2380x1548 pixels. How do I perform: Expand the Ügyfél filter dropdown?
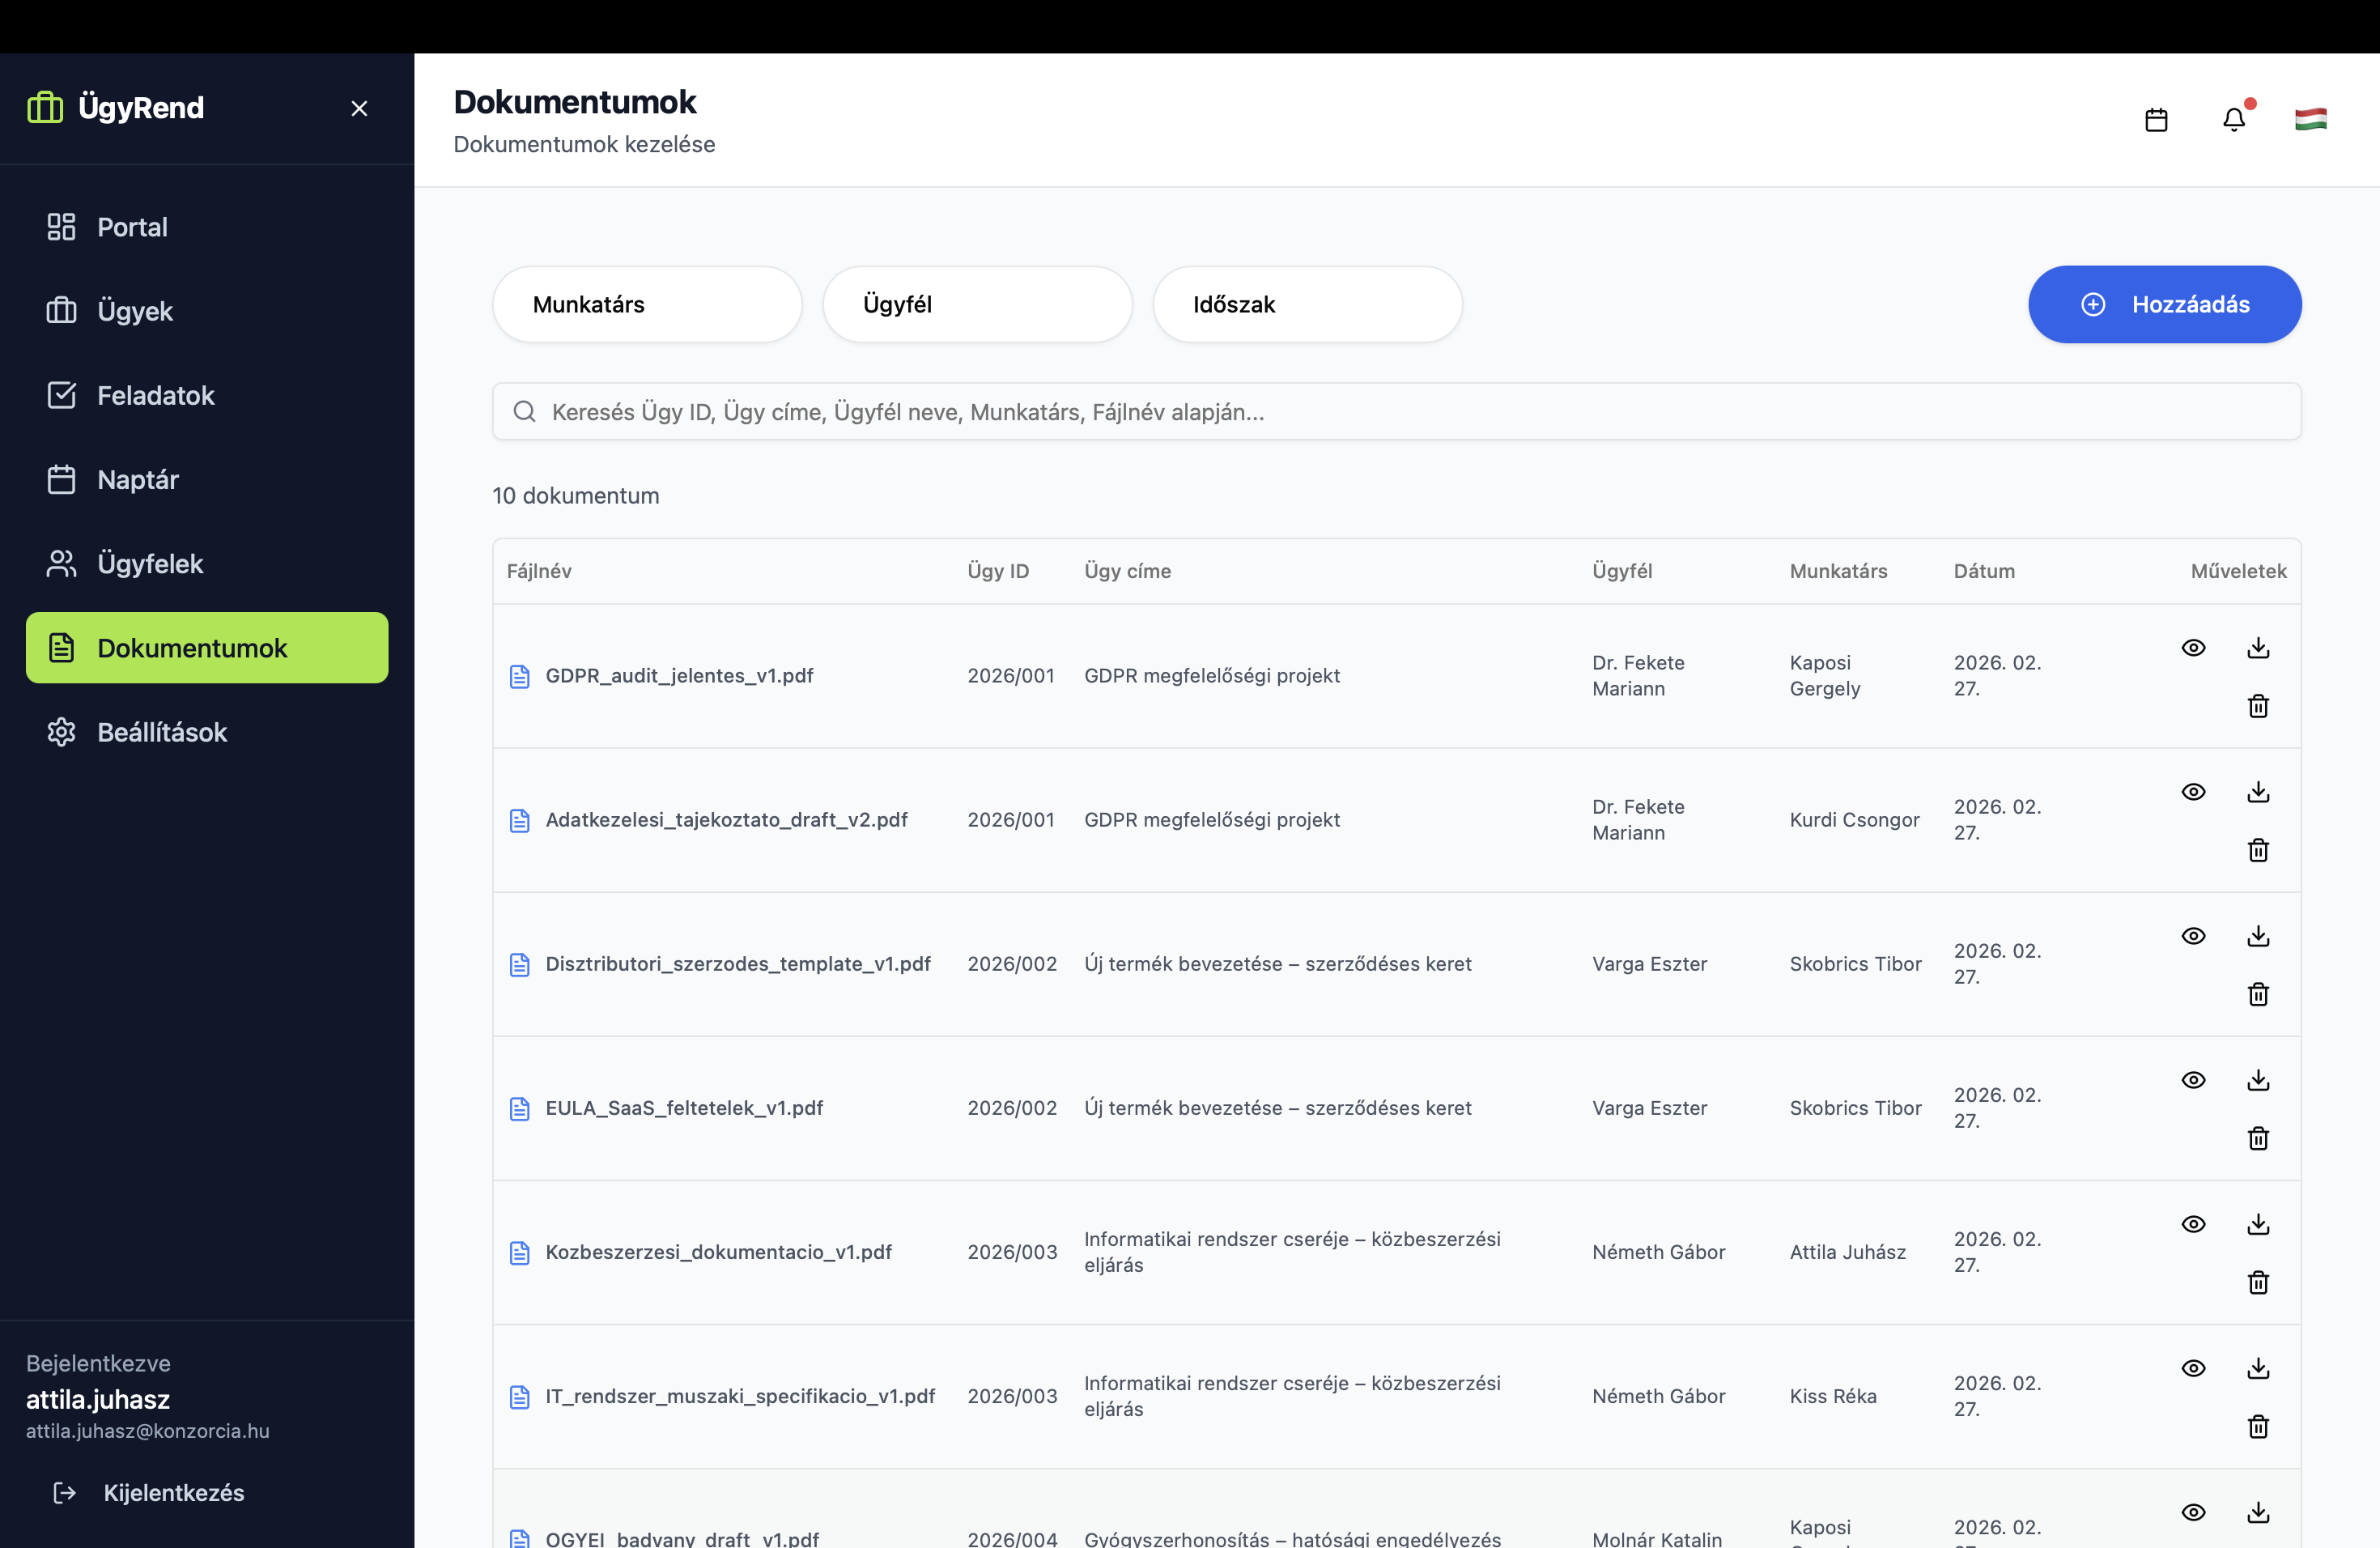977,304
